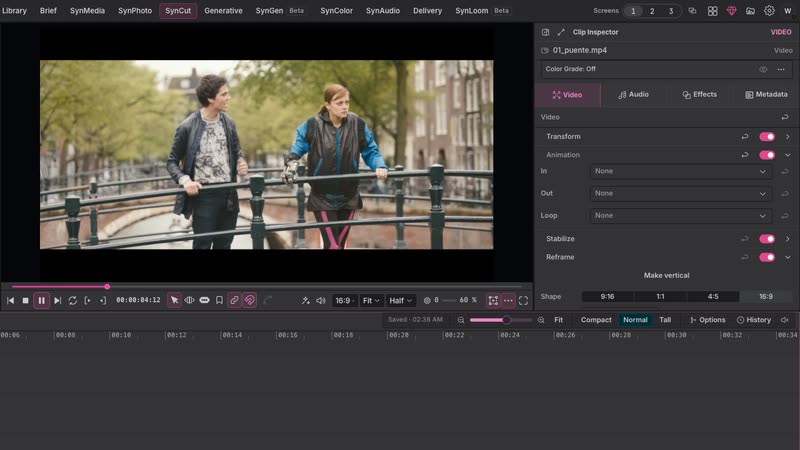The height and width of the screenshot is (450, 800).
Task: Disable the Transform toggle
Action: (767, 137)
